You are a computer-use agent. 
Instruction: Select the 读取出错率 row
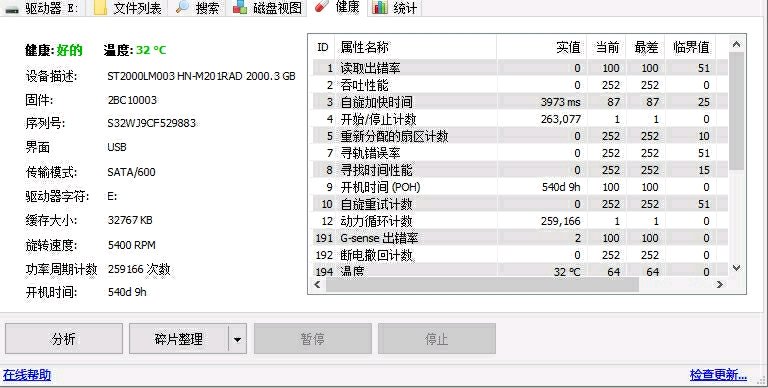click(x=520, y=68)
